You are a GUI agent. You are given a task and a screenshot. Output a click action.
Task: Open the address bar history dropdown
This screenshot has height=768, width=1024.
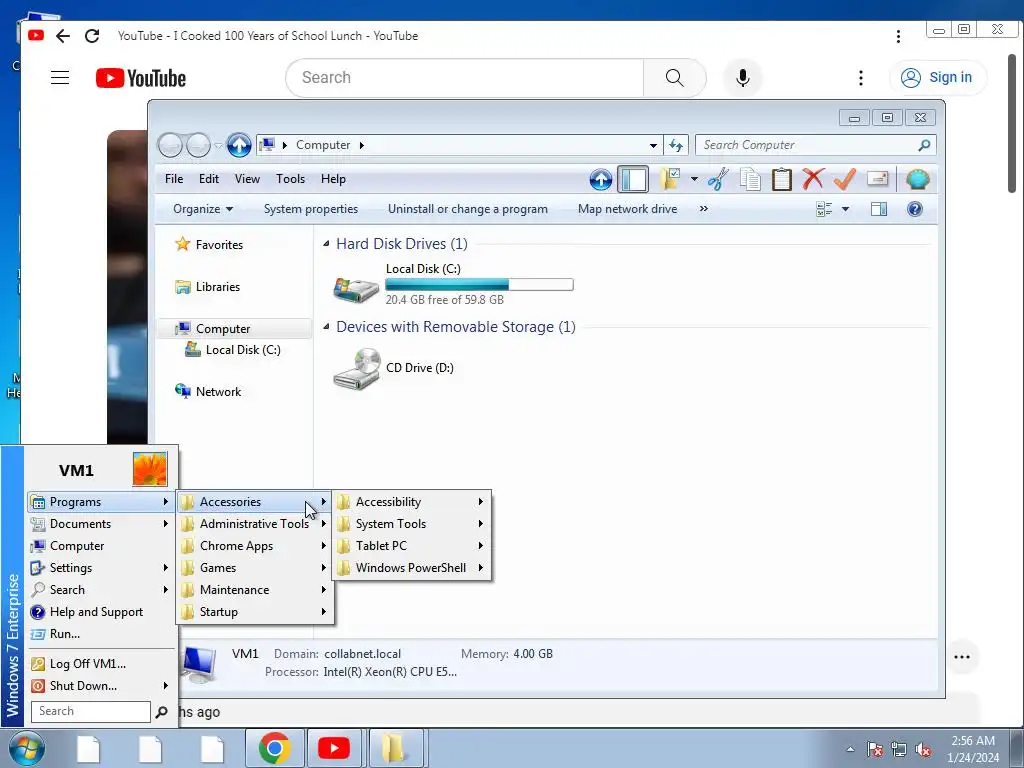click(x=653, y=145)
